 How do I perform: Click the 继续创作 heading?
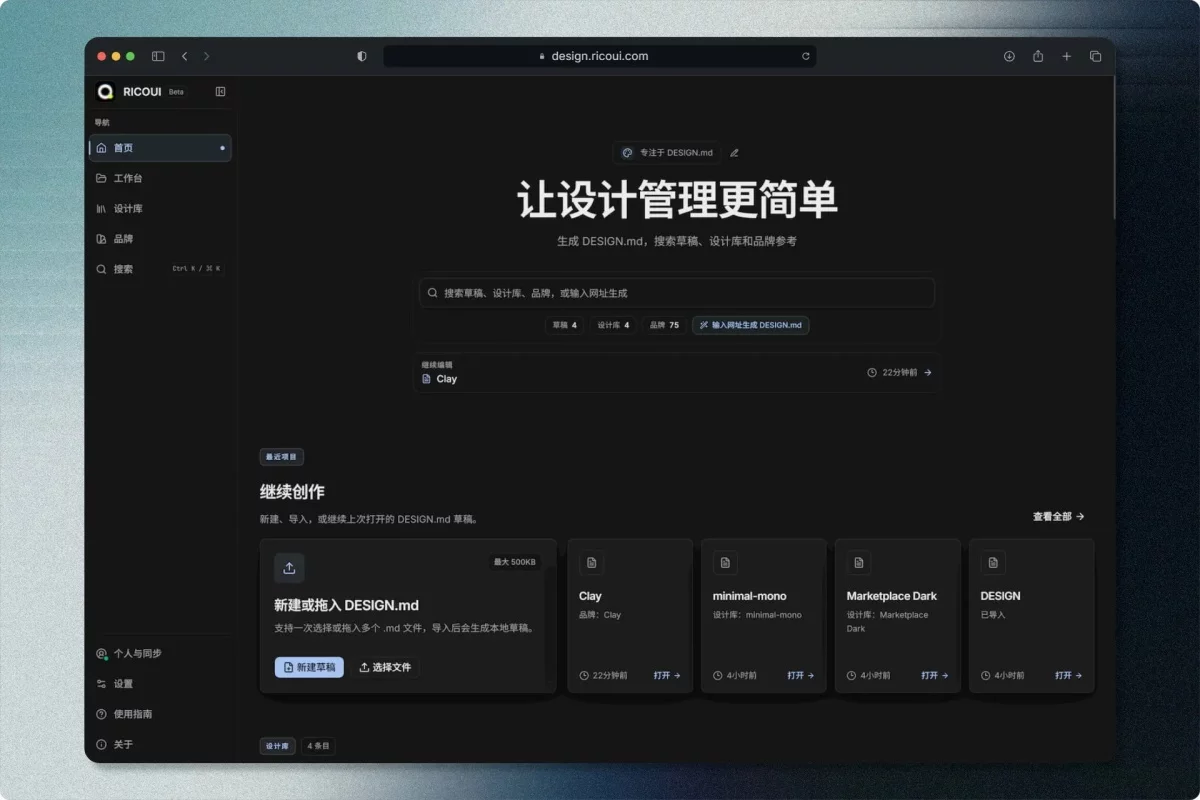(292, 492)
